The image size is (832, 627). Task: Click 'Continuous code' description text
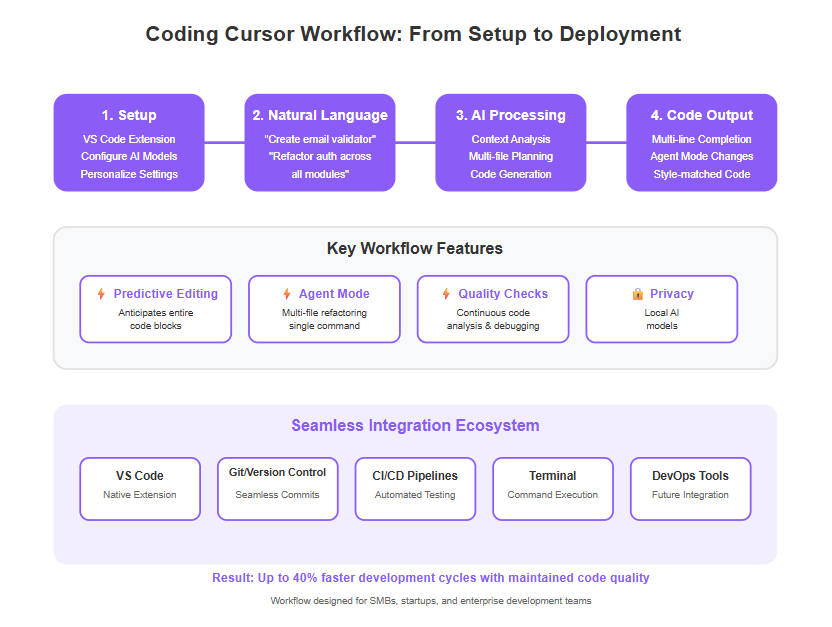click(x=493, y=313)
